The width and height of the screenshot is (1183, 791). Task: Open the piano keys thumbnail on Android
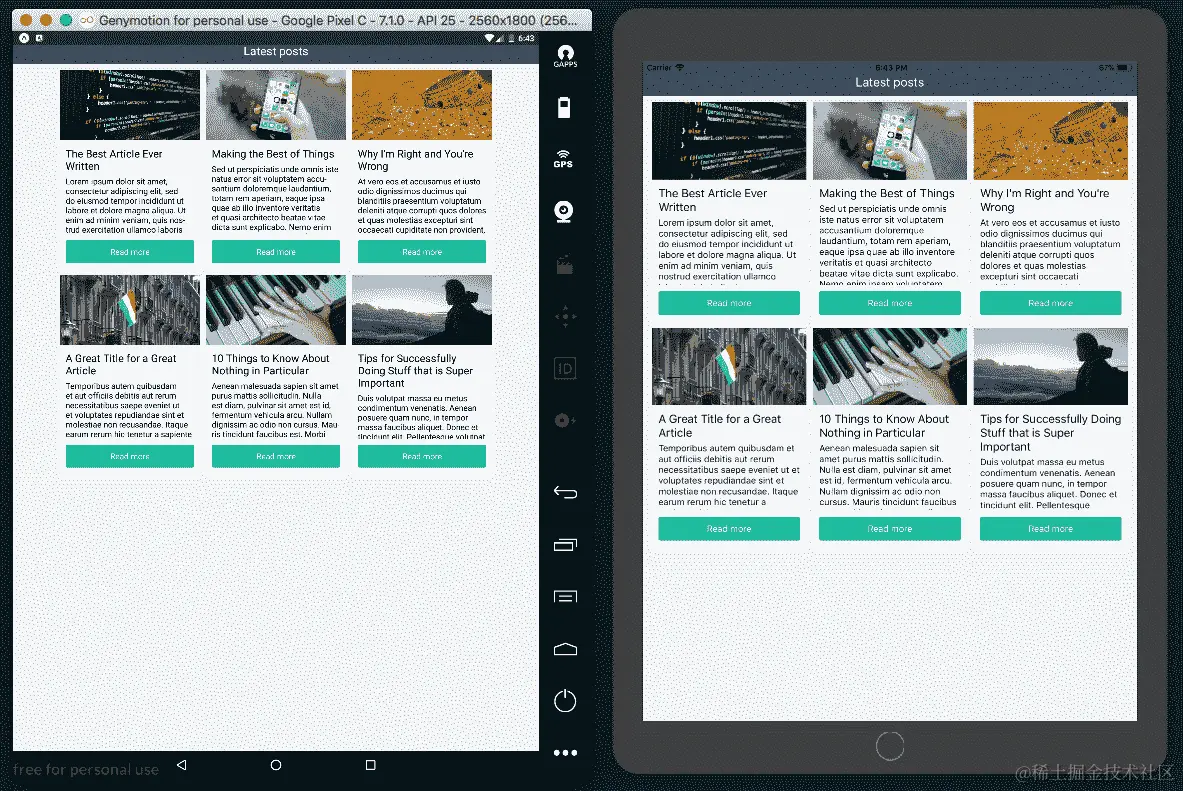click(275, 309)
